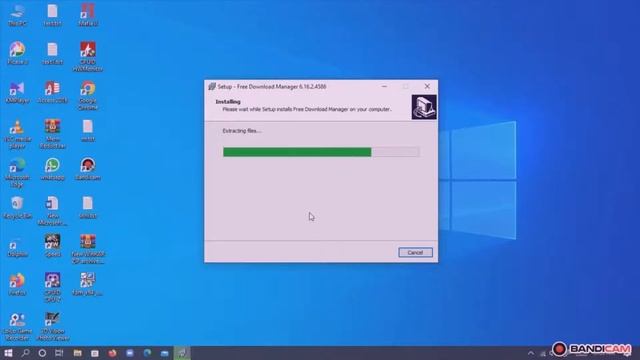Screen dimensions: 640x360
Task: Open the New Microsoft document icon
Action: (53, 211)
